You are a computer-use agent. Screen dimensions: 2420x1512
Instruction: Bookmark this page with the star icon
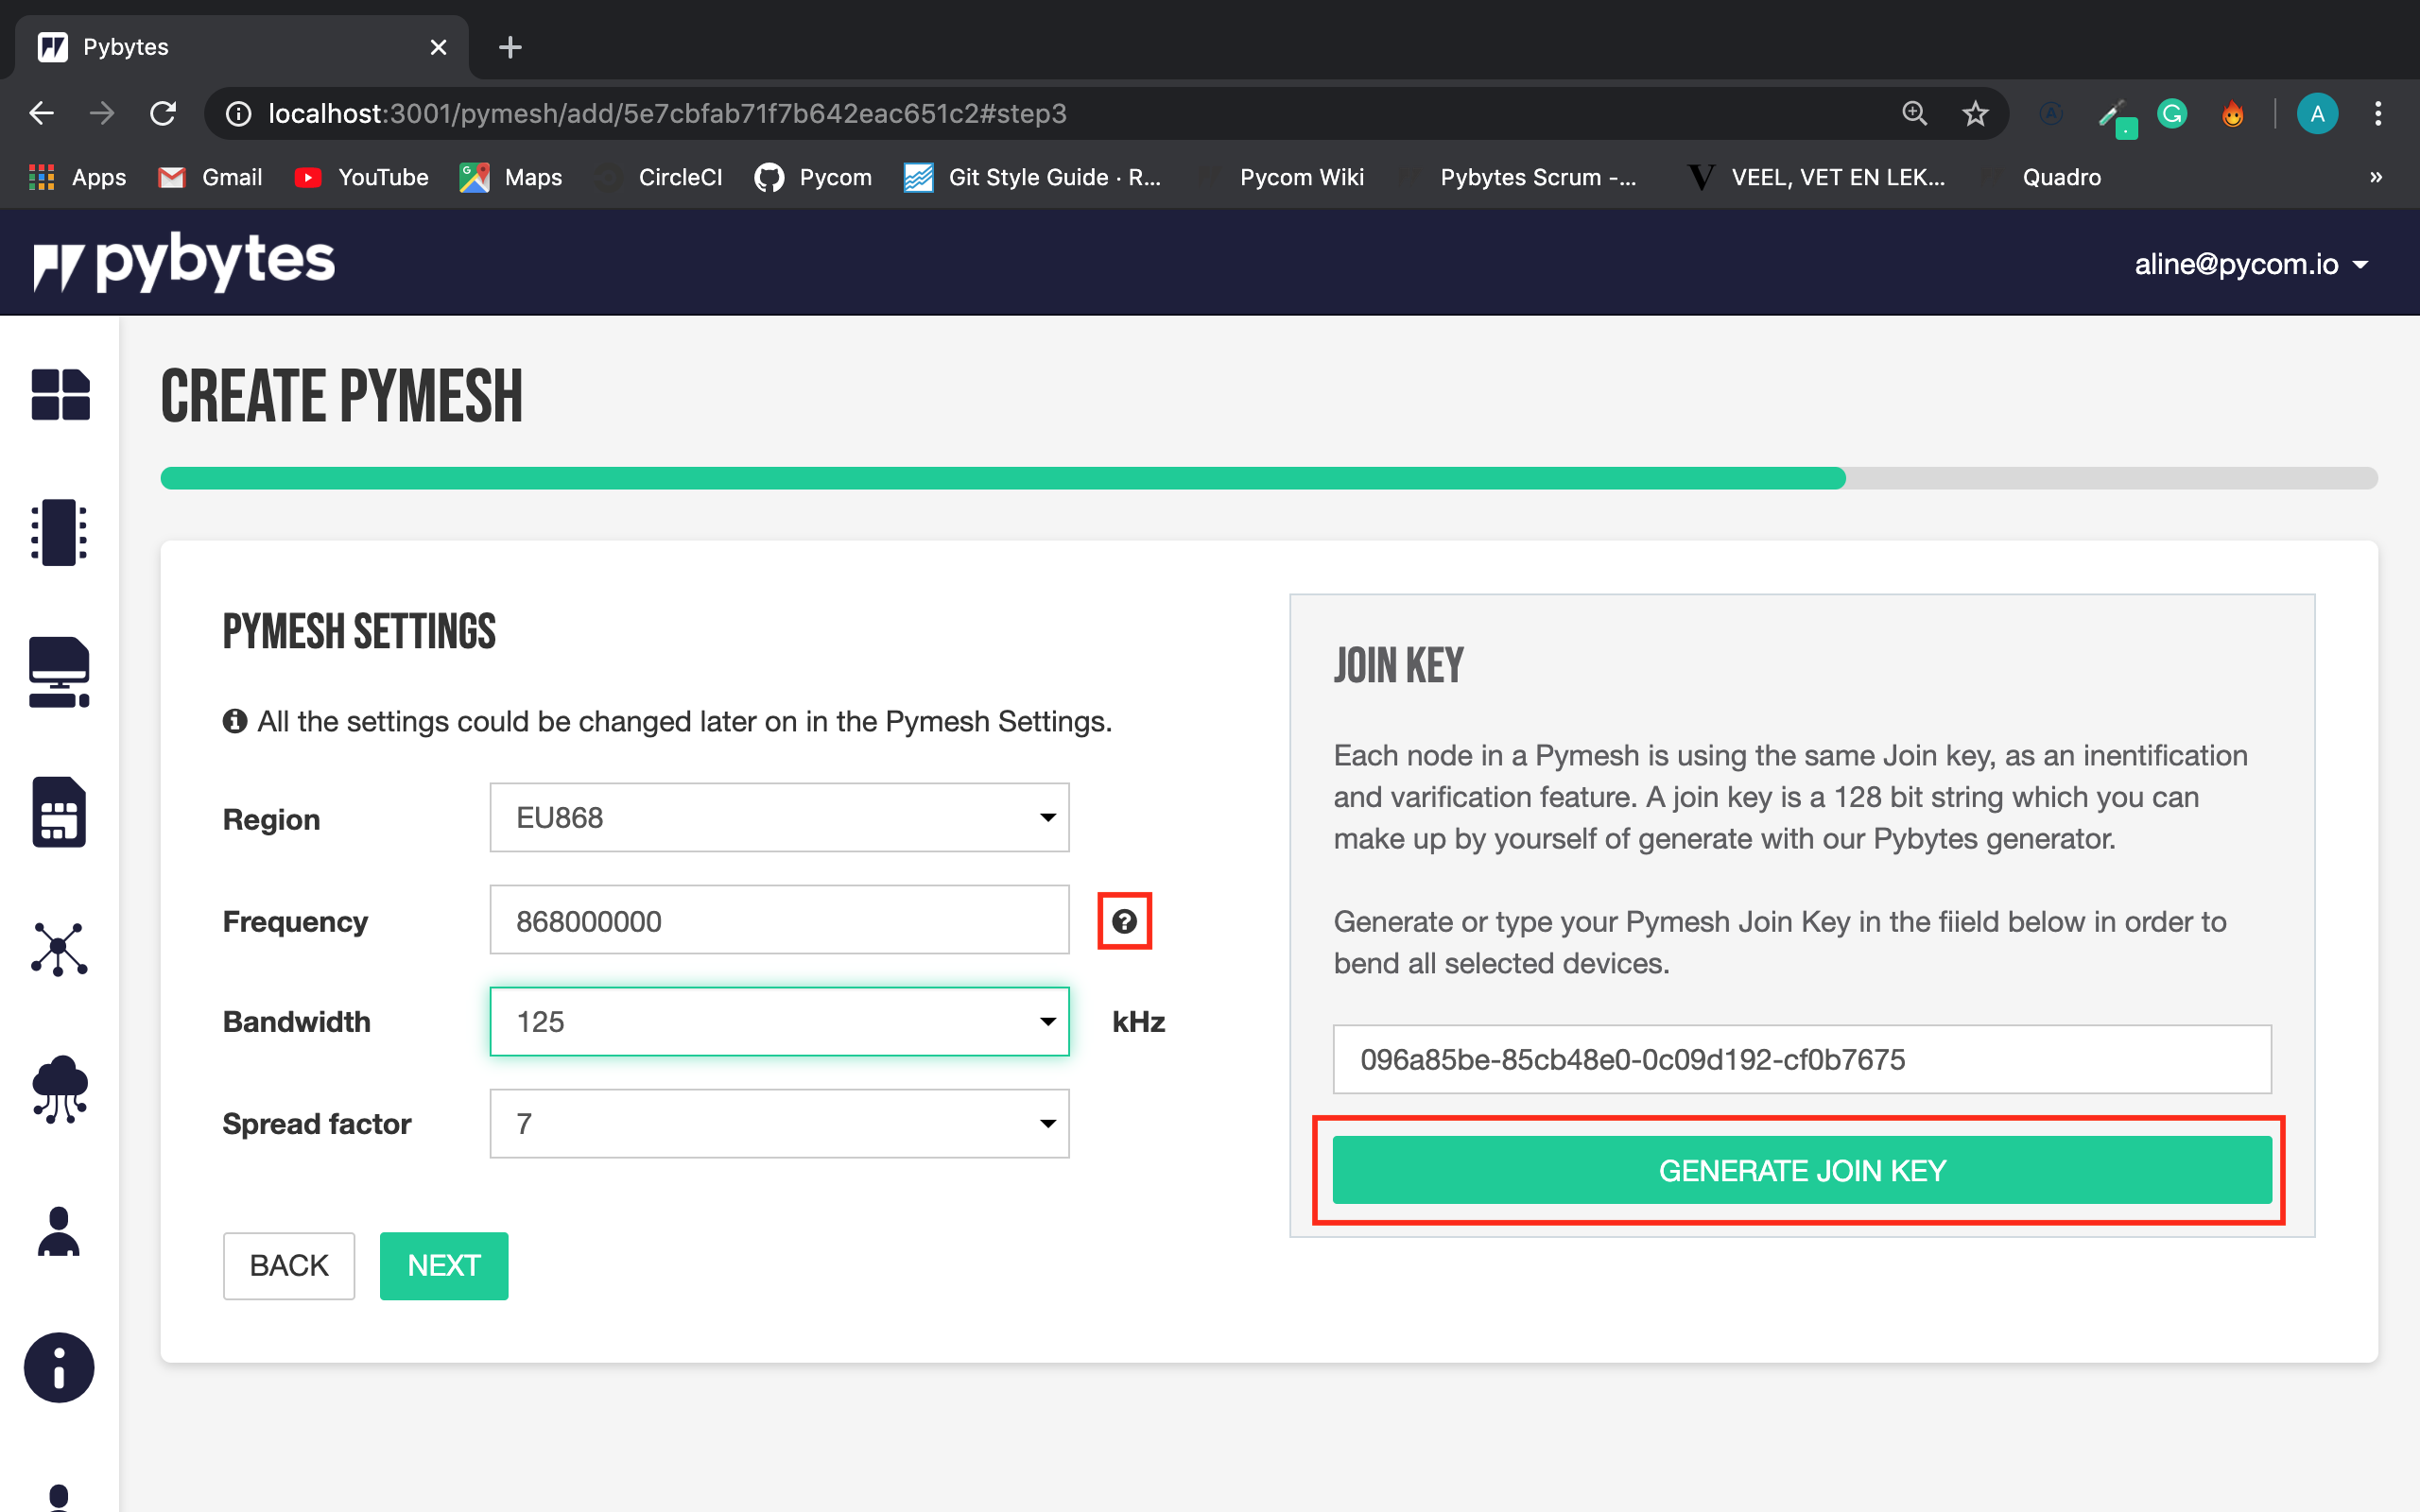[1974, 113]
